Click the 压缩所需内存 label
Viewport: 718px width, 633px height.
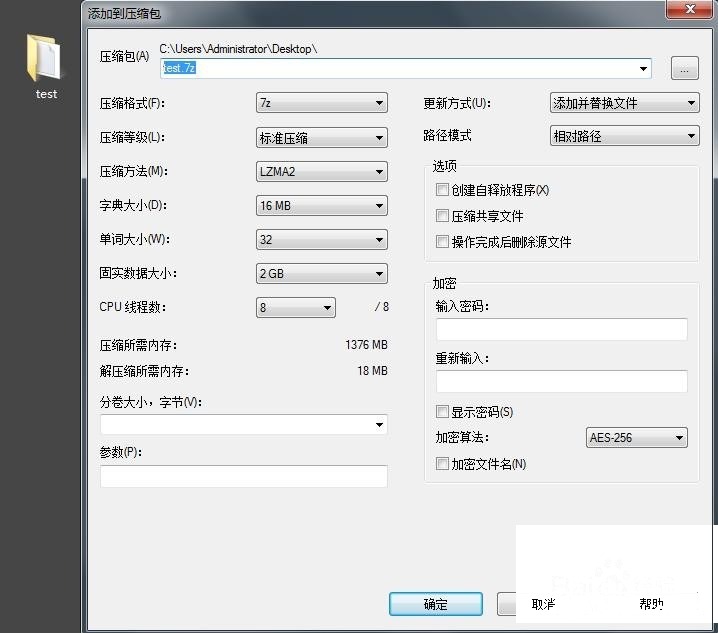[138, 345]
